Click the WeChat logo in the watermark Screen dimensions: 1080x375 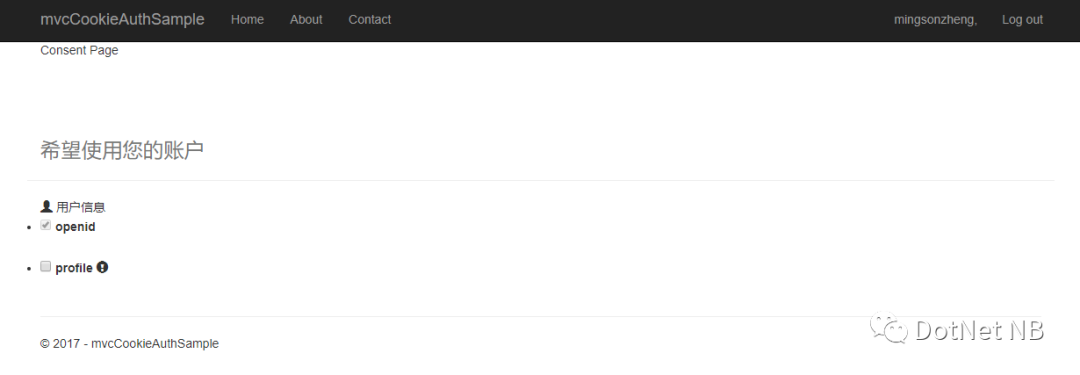pos(889,328)
